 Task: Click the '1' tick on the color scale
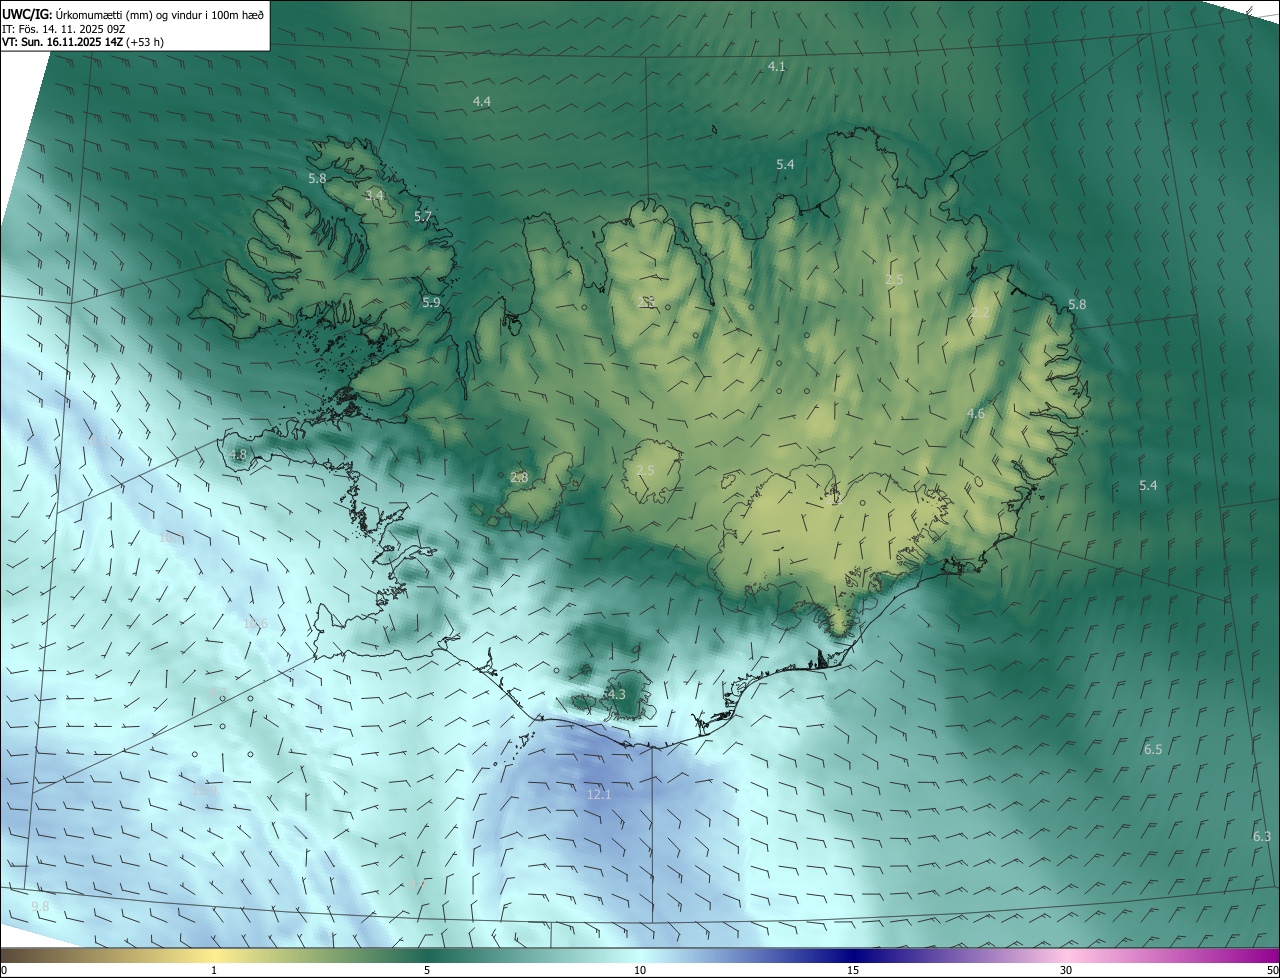214,971
